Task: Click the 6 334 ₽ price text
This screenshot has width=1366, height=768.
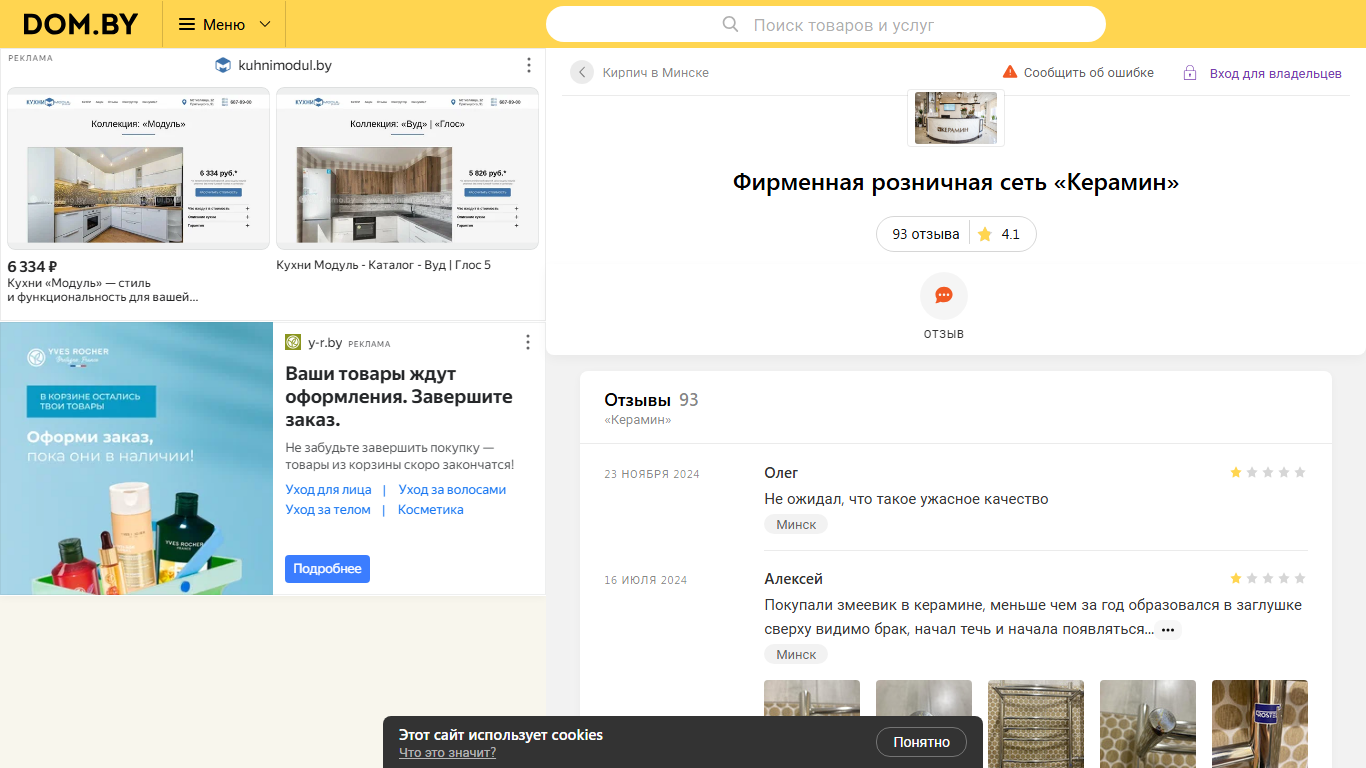Action: [x=32, y=266]
